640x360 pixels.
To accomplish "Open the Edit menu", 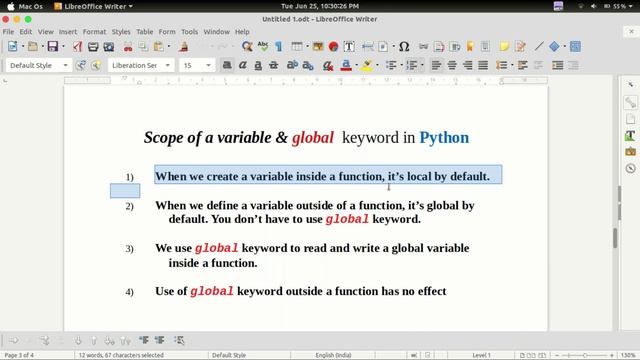I will (x=25, y=31).
